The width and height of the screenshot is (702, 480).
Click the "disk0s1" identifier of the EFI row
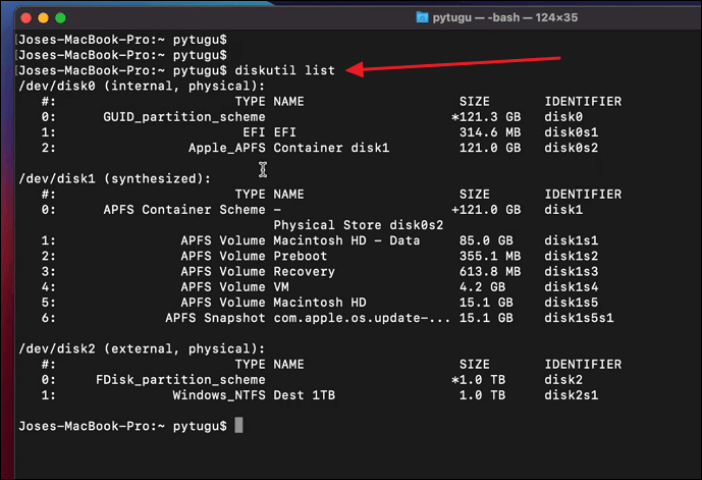(570, 132)
